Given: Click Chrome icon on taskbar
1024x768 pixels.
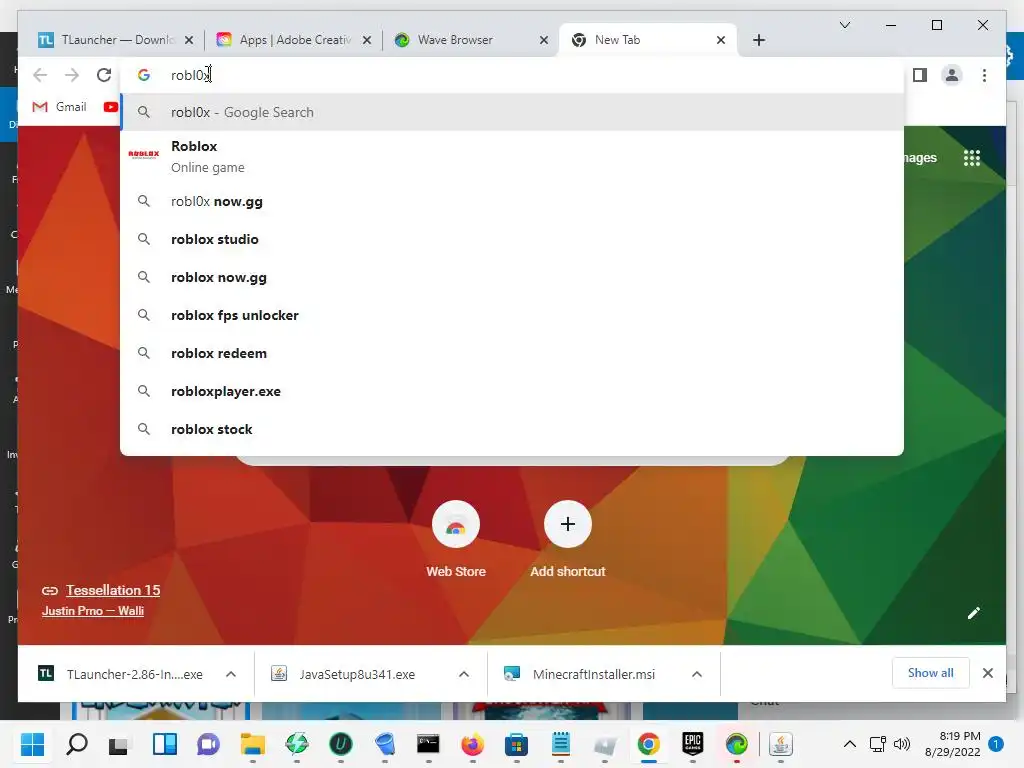Looking at the screenshot, I should click(x=648, y=744).
